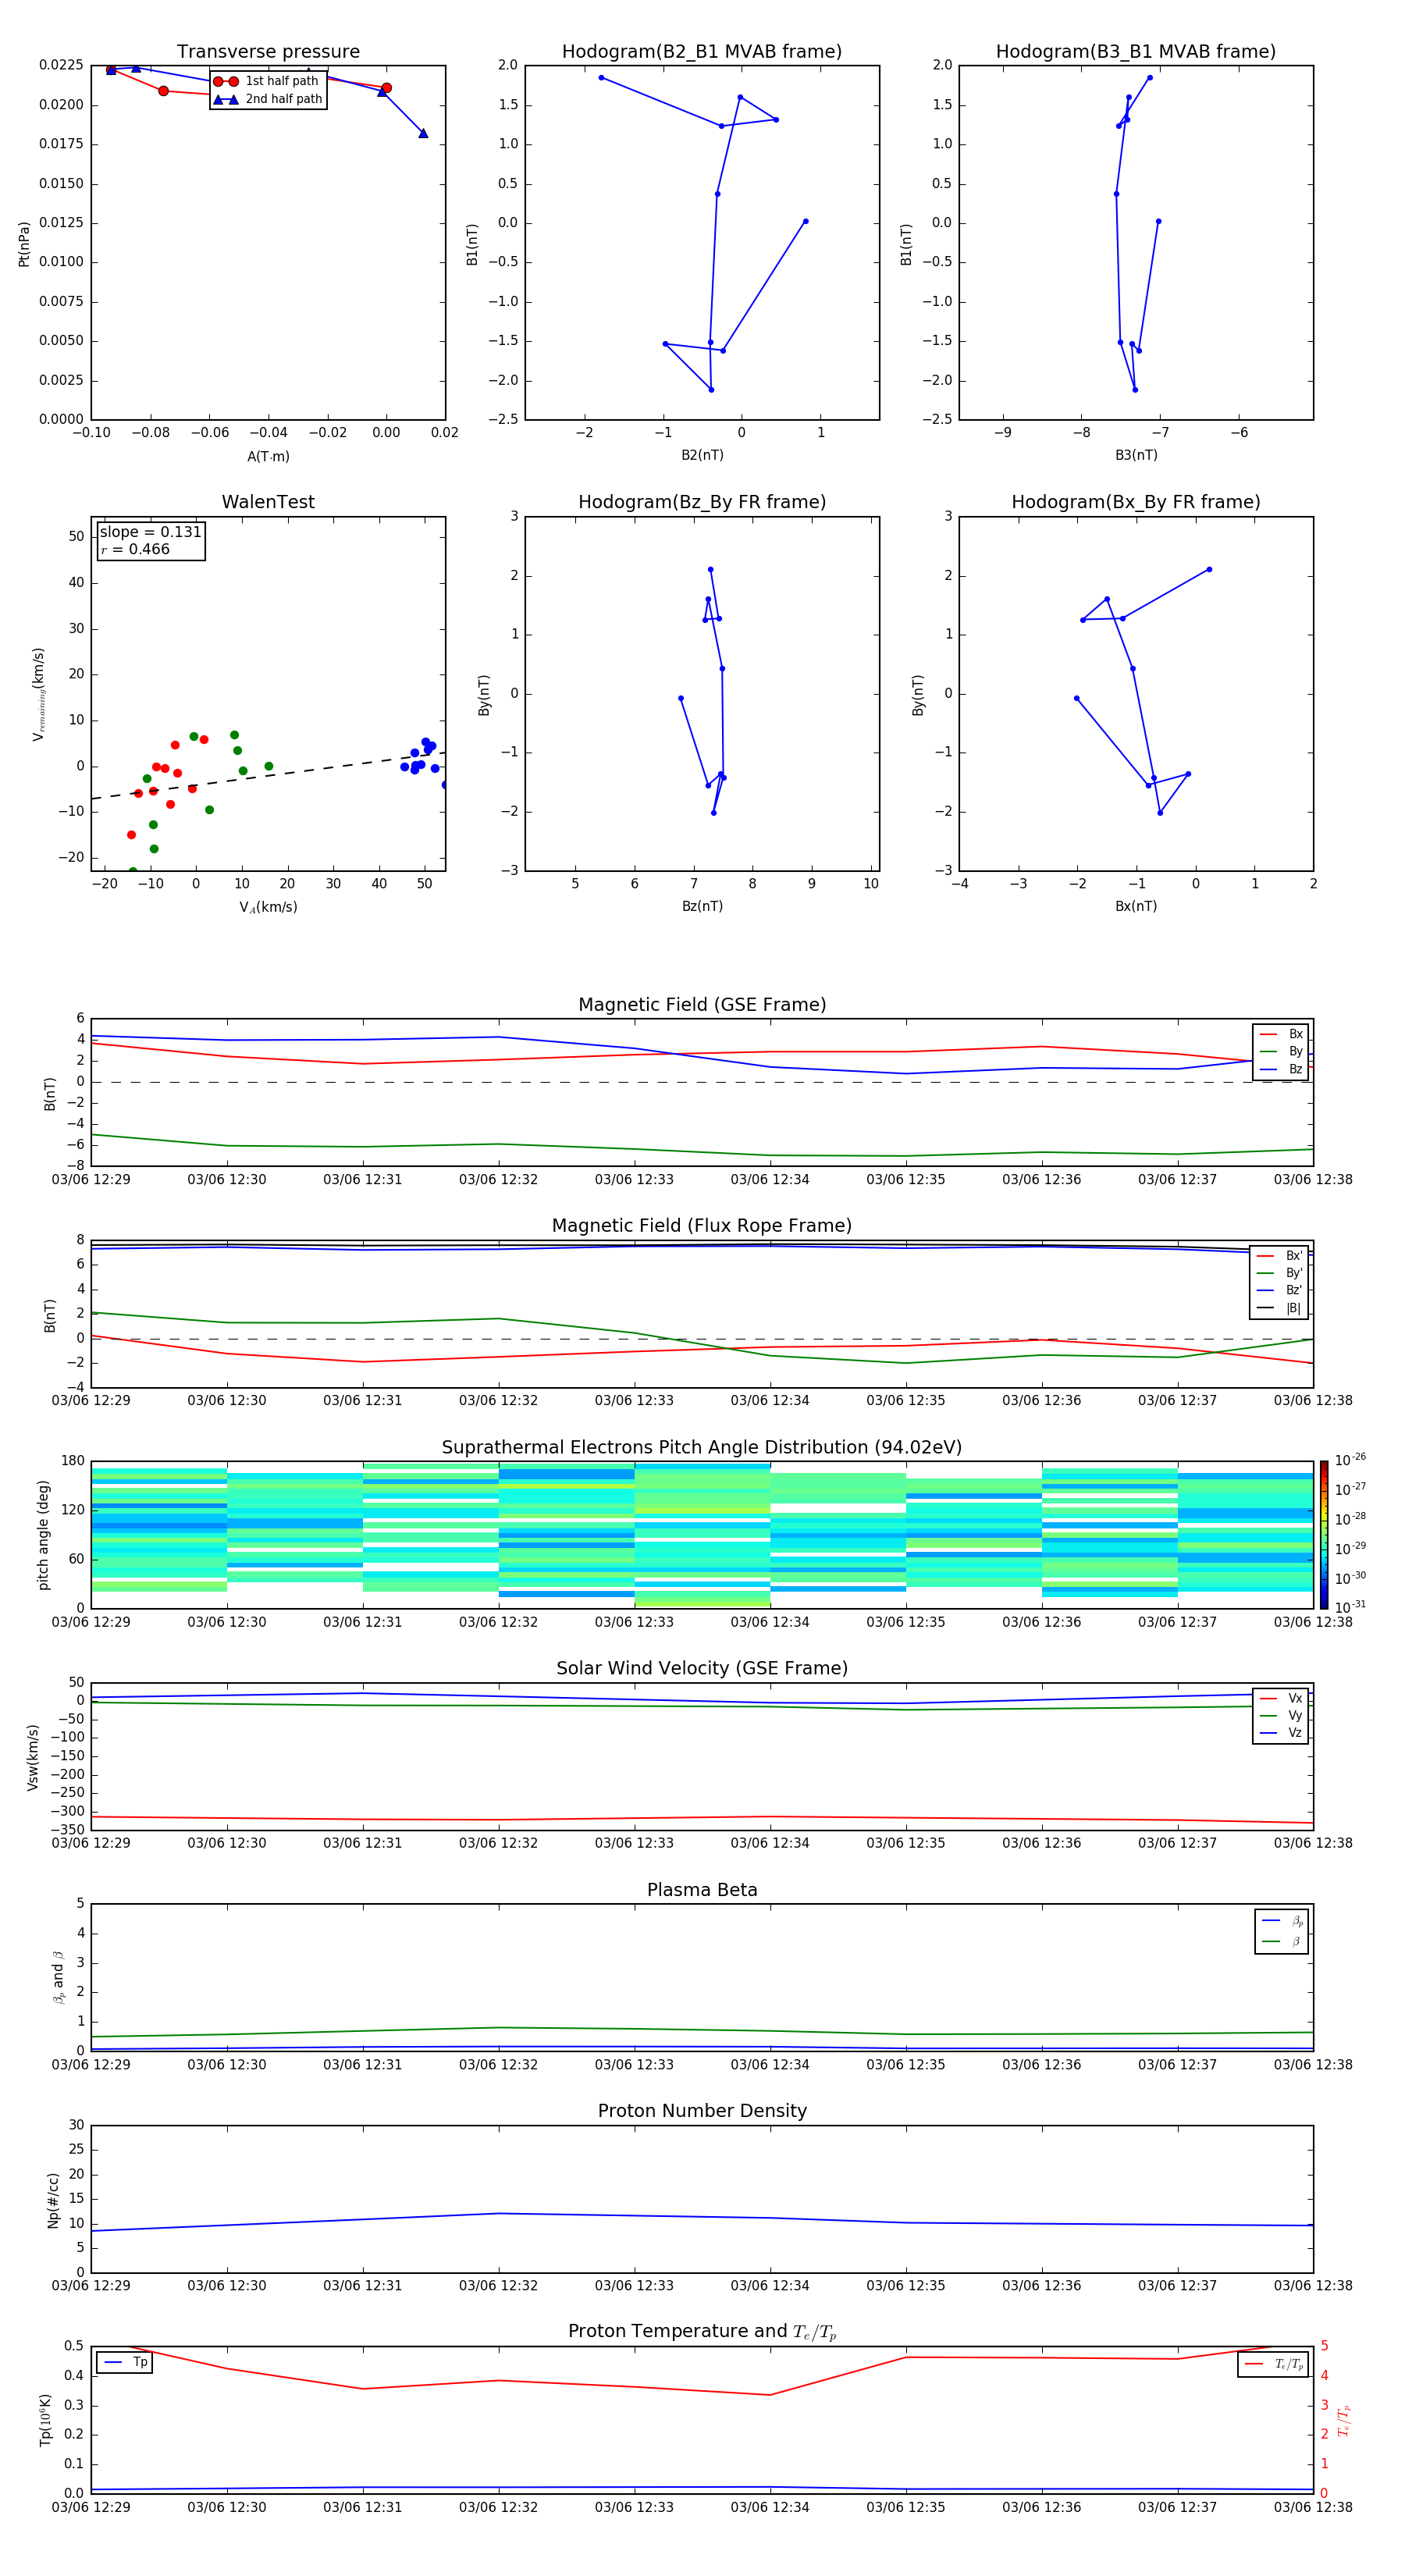
Task: Select the Hodogram(Bz_By FR frame) title
Action: [701, 502]
